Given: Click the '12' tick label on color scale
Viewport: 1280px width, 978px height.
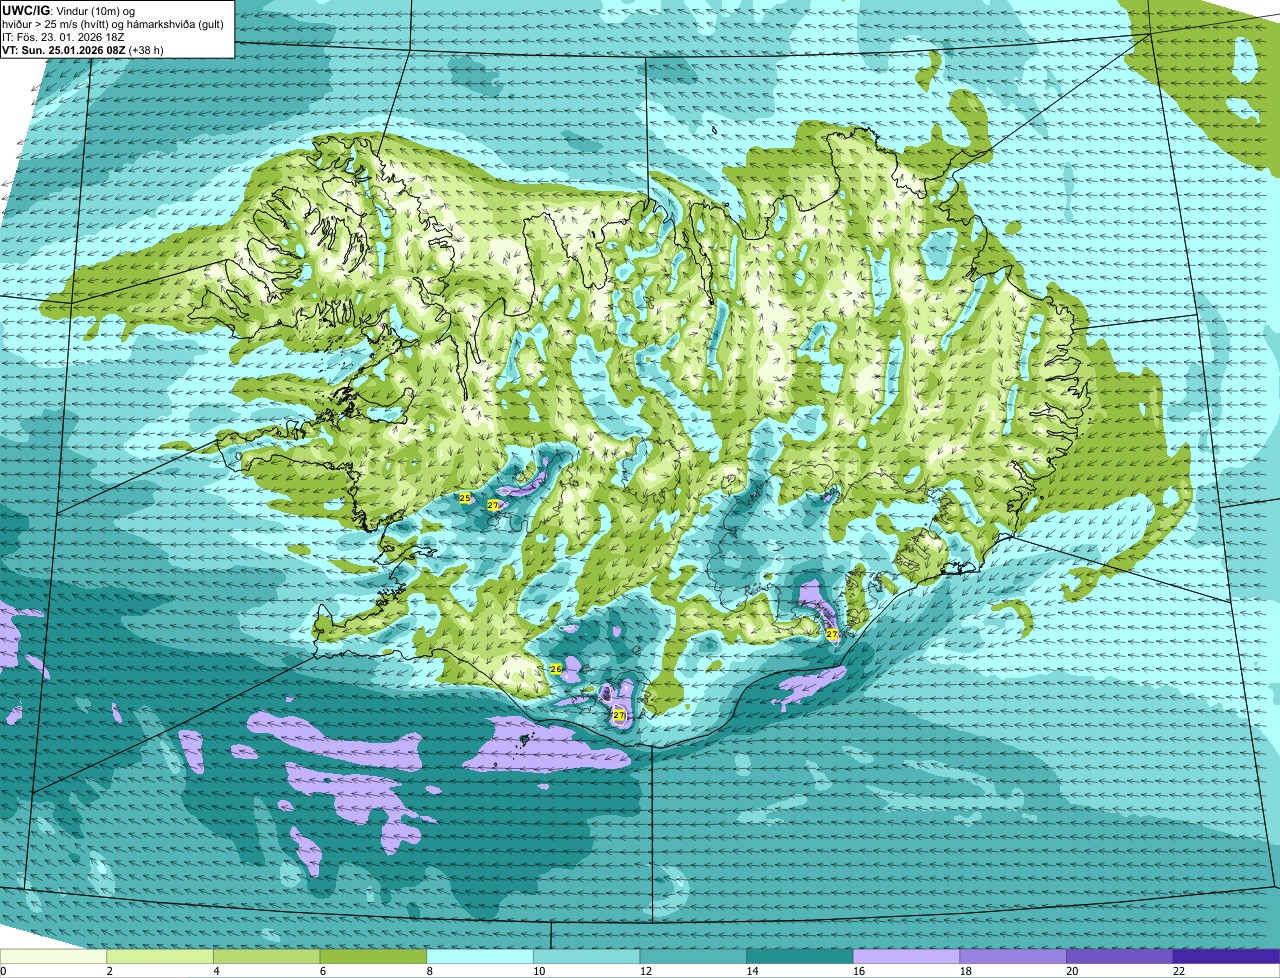Looking at the screenshot, I should tap(645, 971).
